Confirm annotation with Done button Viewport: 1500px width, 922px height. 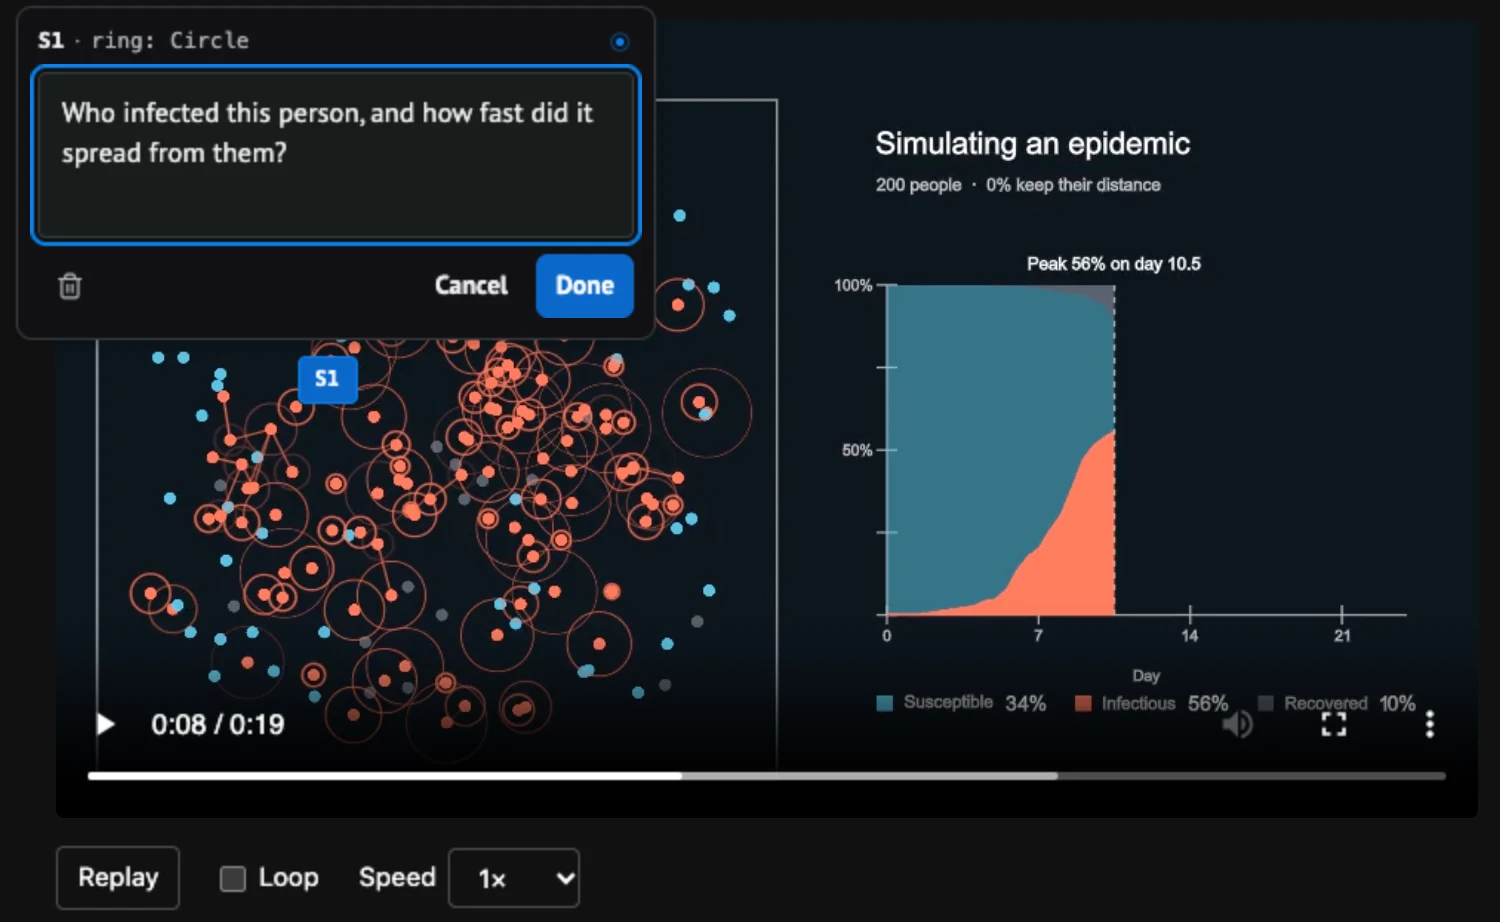point(585,286)
